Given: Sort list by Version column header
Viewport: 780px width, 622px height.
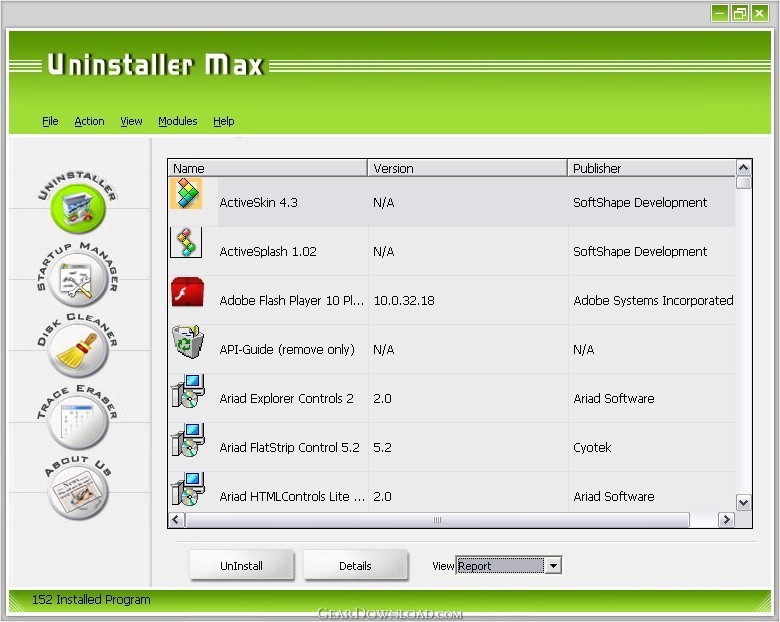Looking at the screenshot, I should tap(468, 168).
